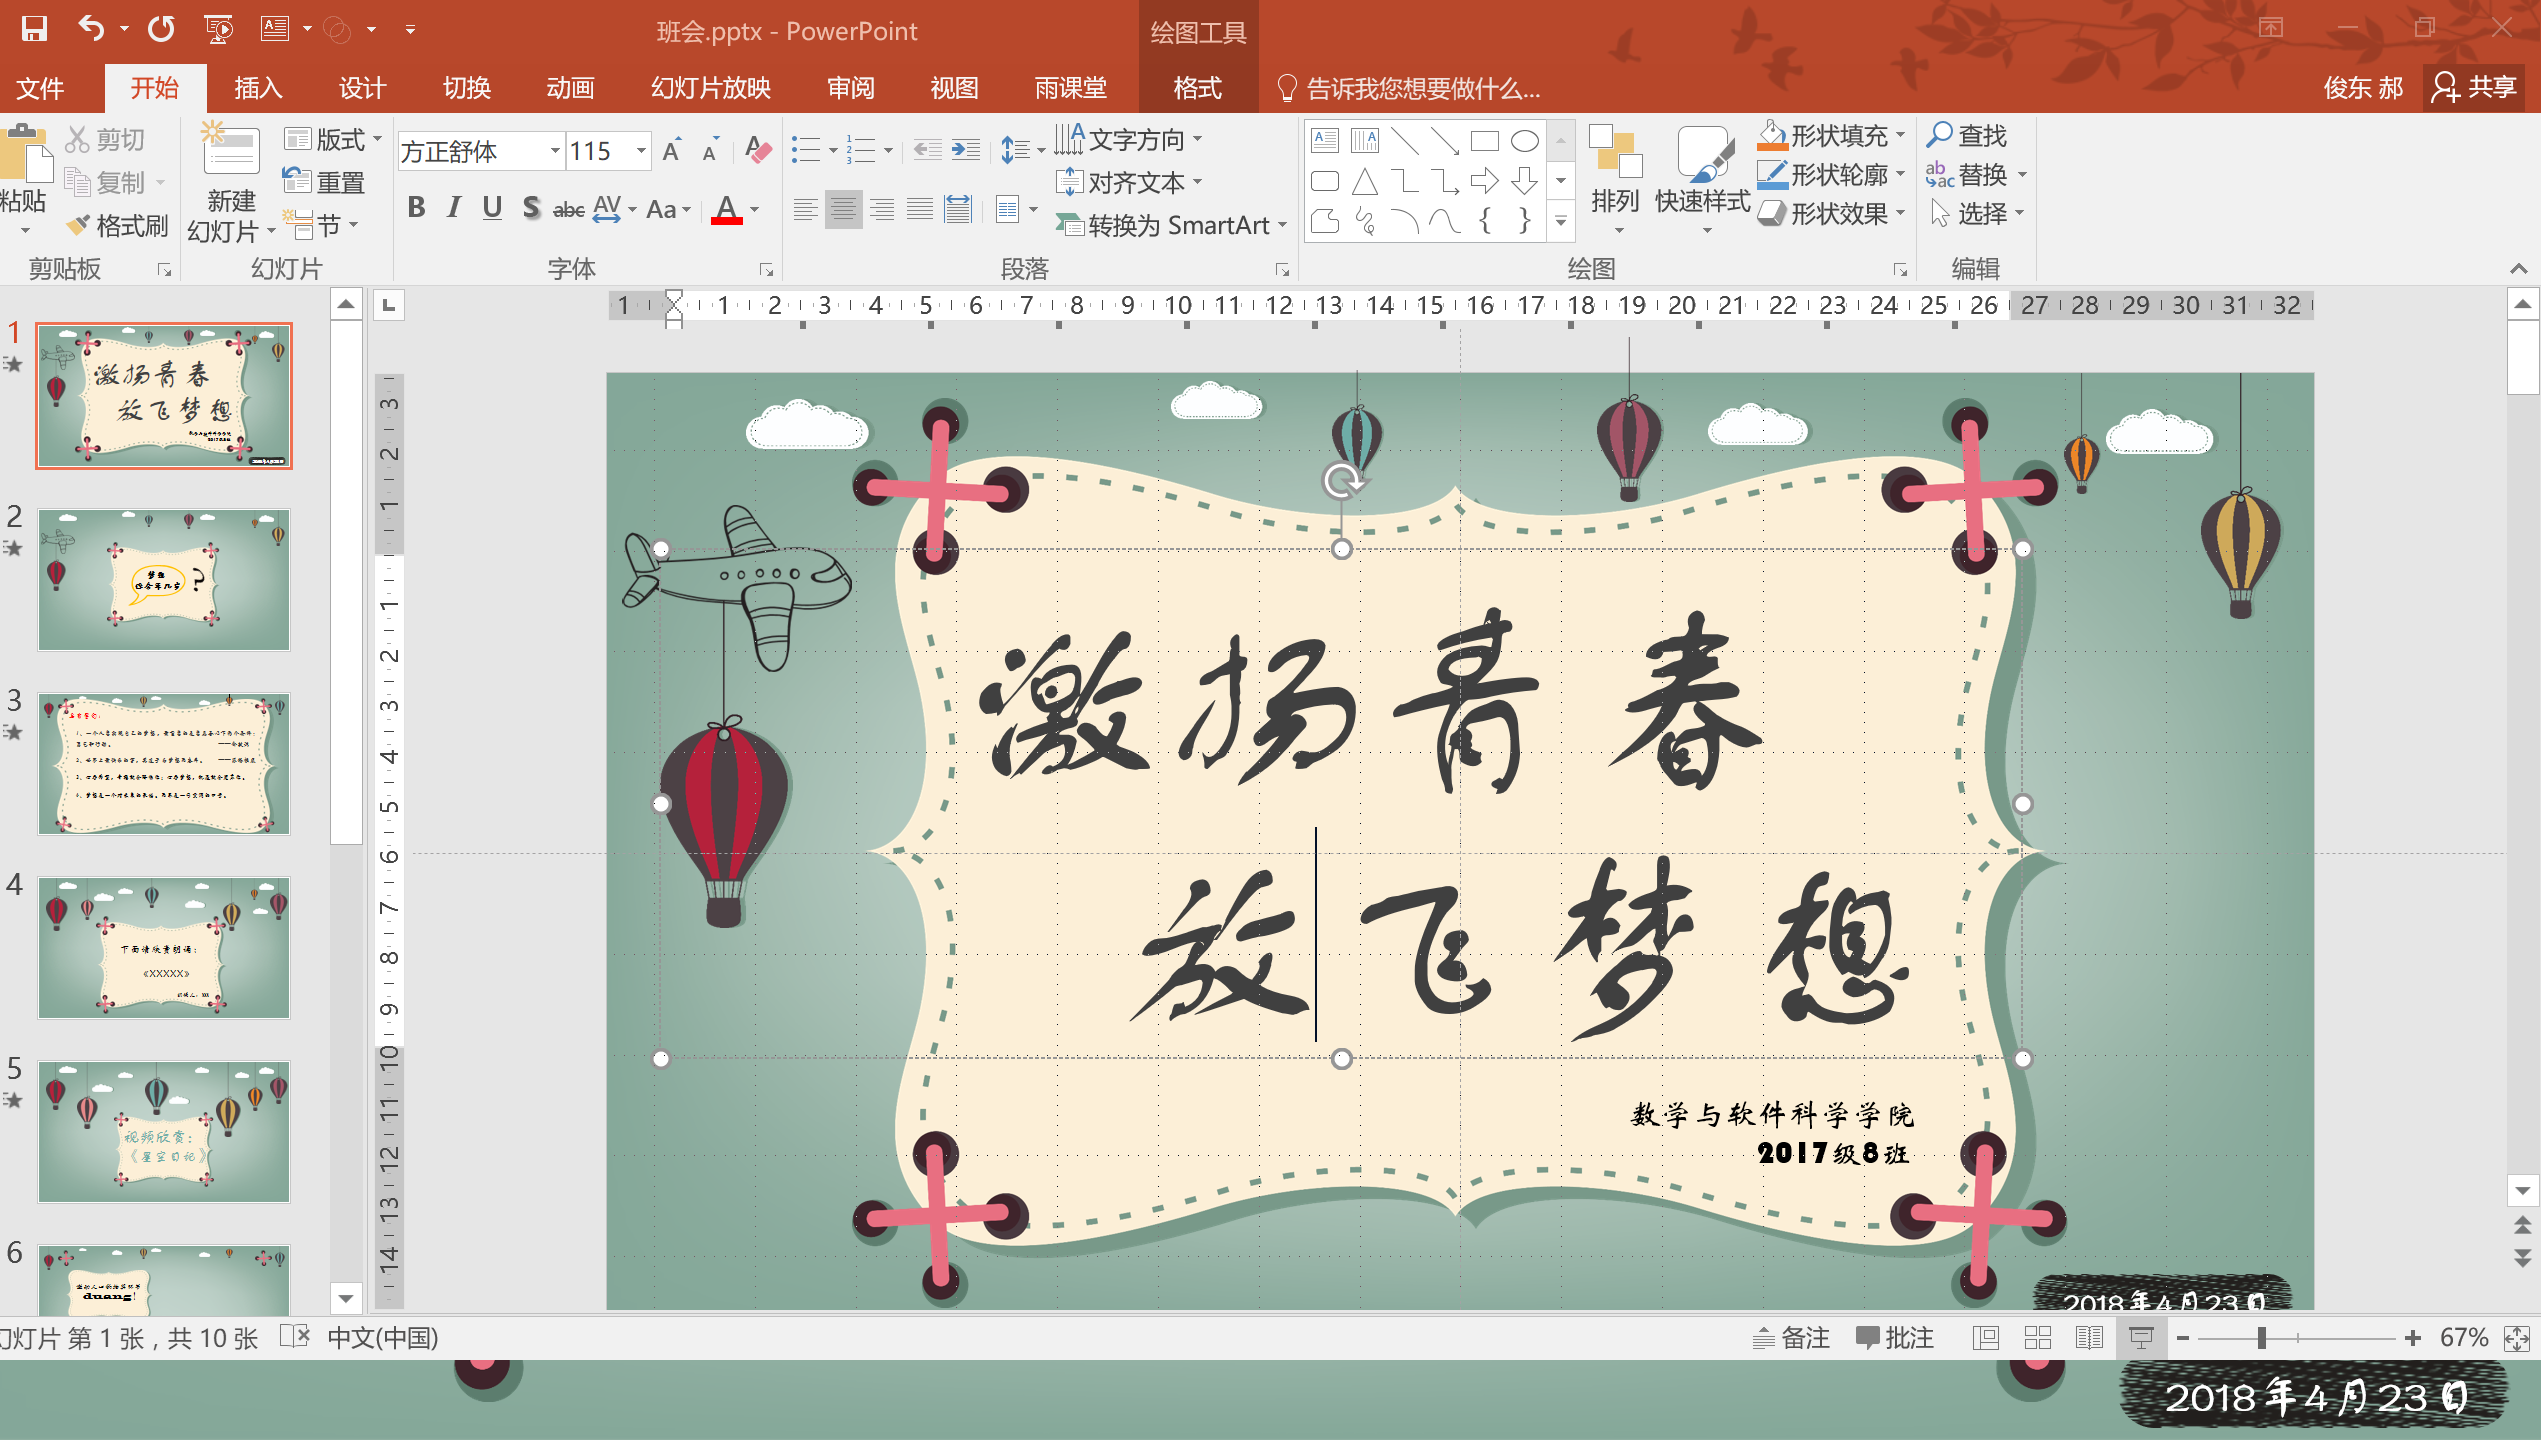Select the Format Painter brush icon
Image resolution: width=2541 pixels, height=1440 pixels.
tap(78, 226)
